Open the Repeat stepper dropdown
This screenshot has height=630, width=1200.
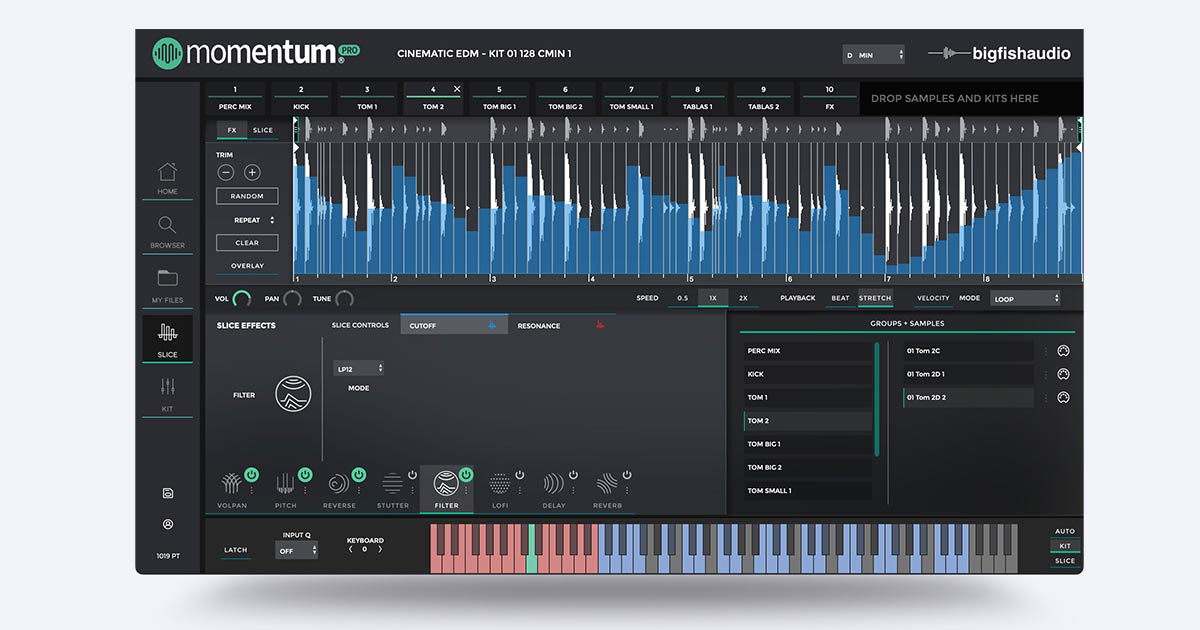254,220
